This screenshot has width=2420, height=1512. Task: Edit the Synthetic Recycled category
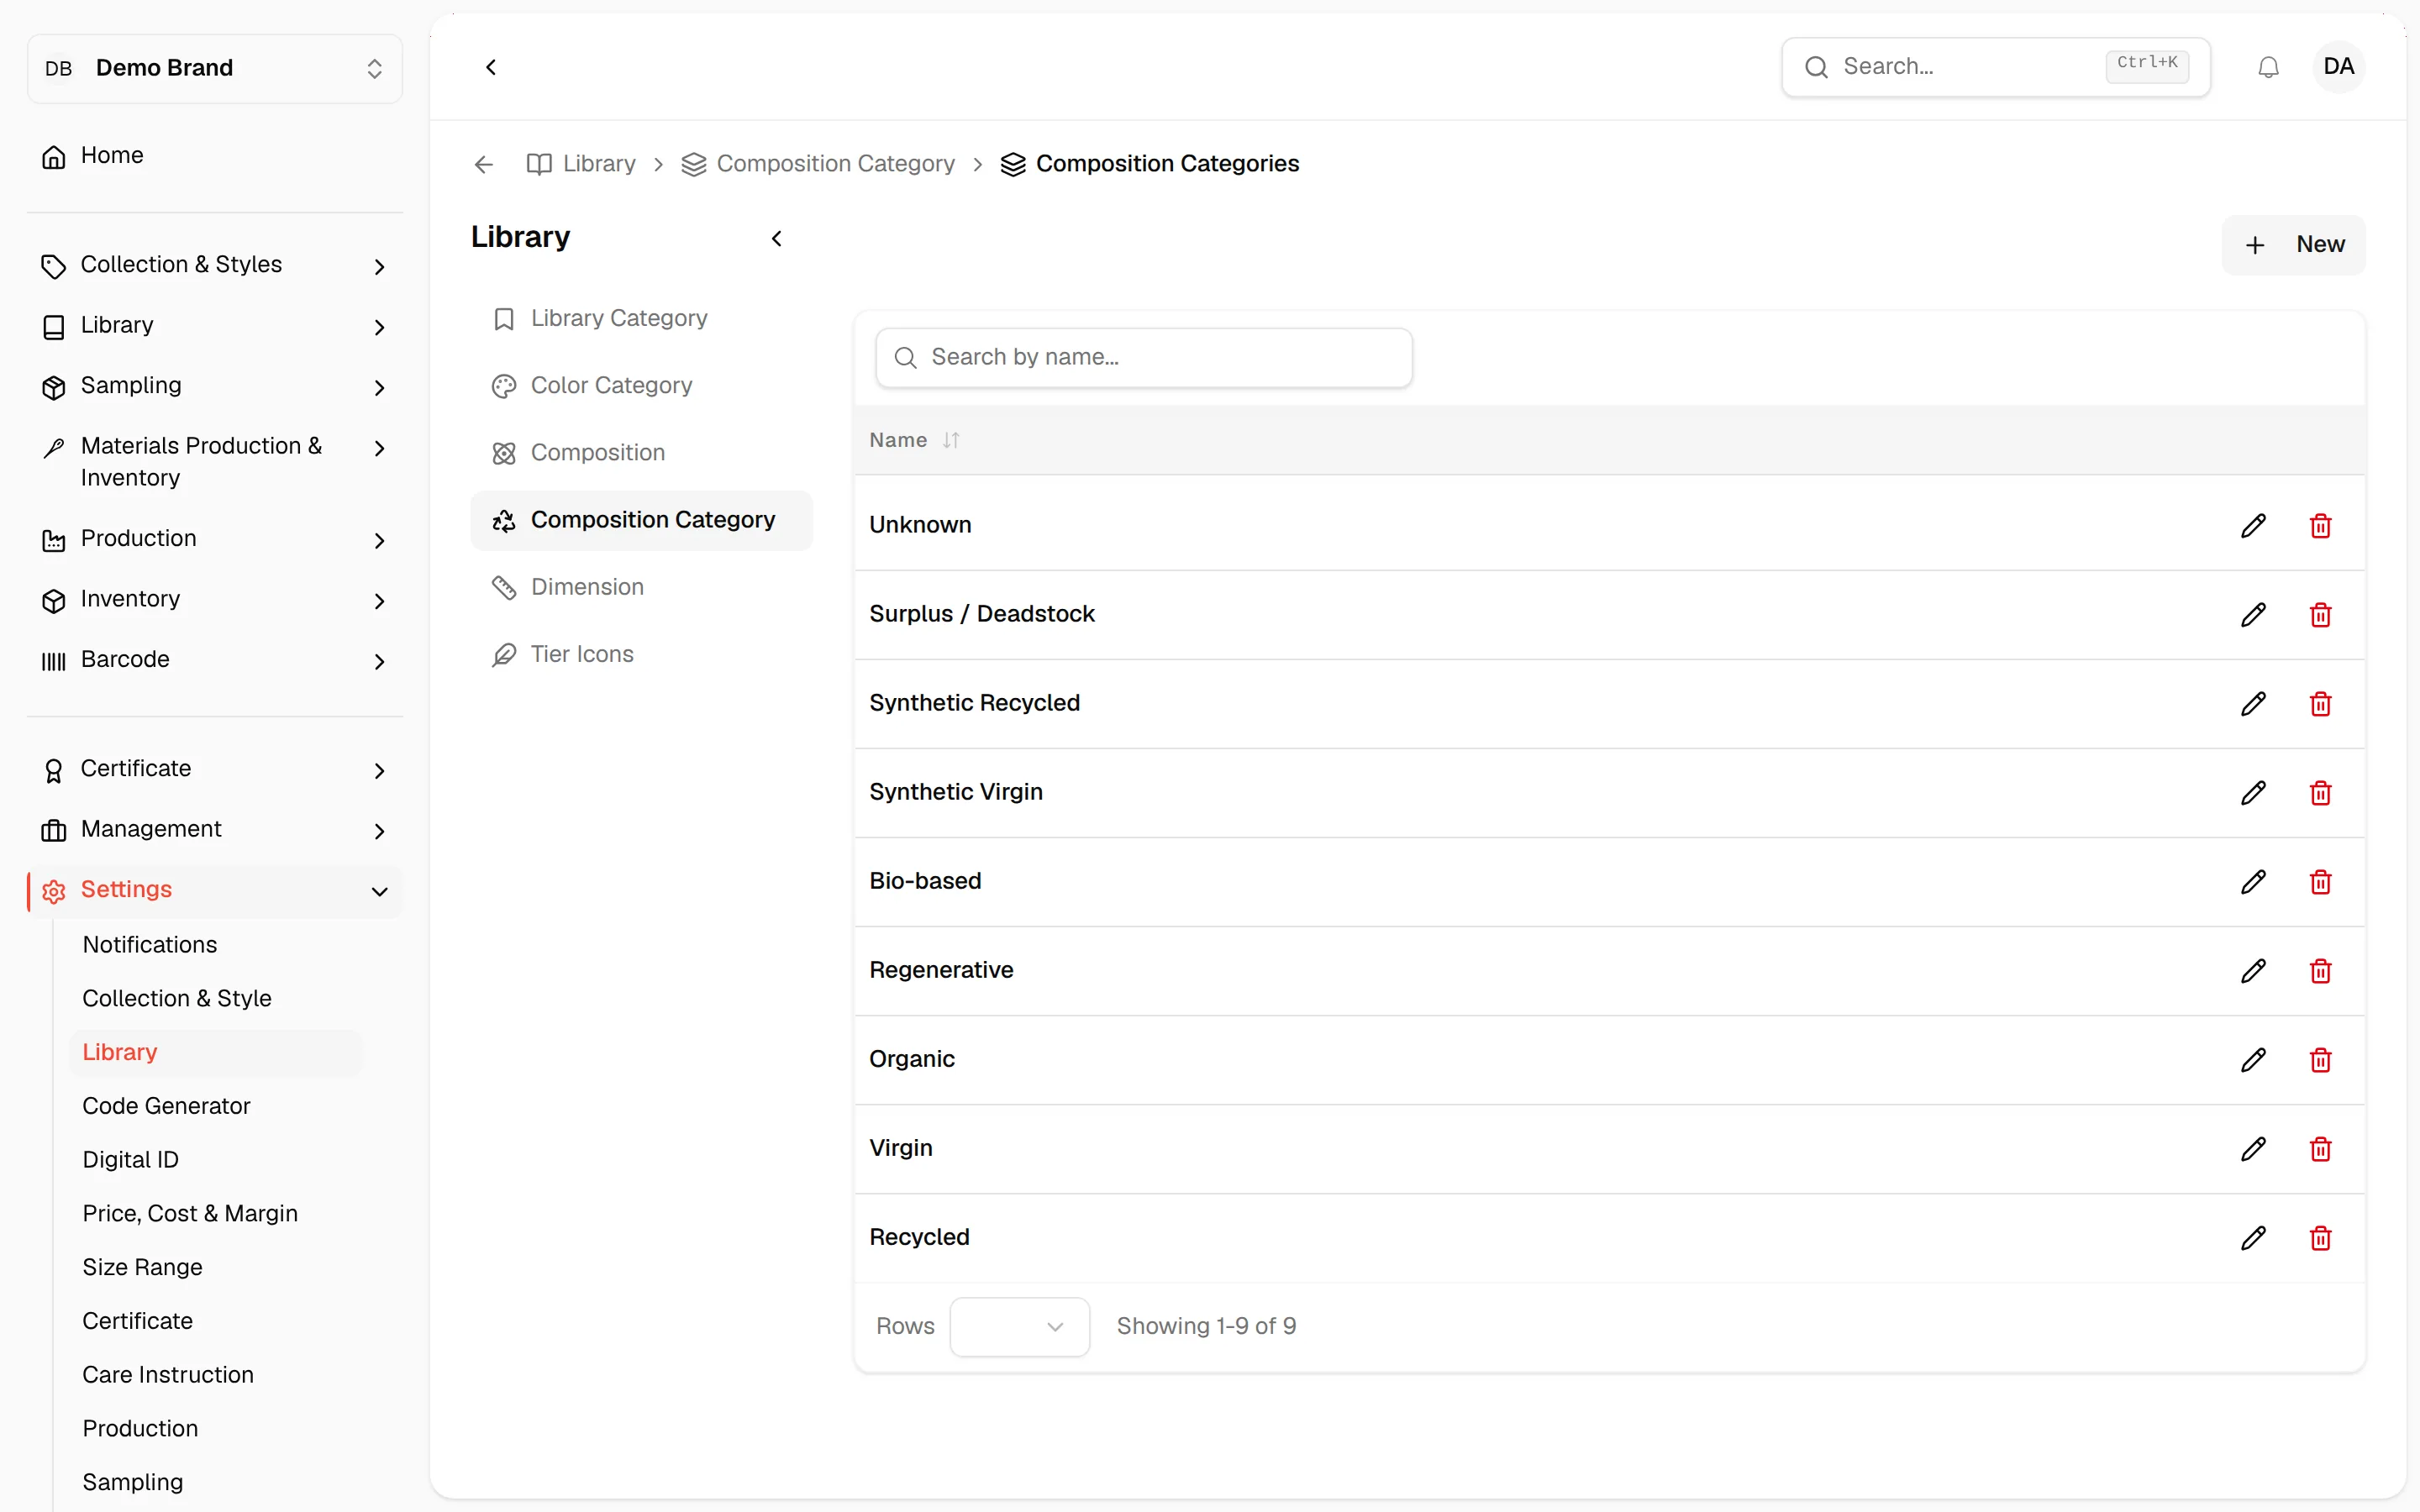pyautogui.click(x=2252, y=704)
